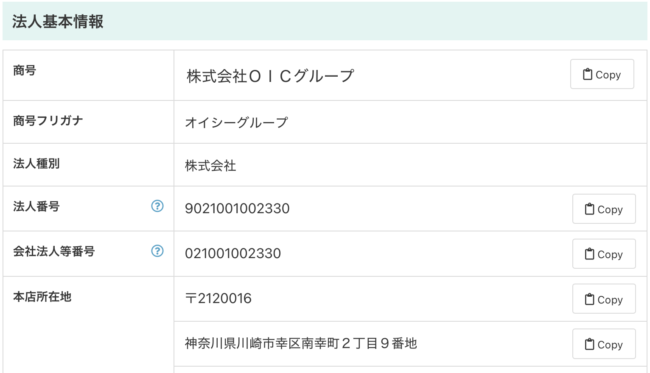The height and width of the screenshot is (373, 650).
Task: Click the postal code text 〒2120016
Action: click(218, 298)
